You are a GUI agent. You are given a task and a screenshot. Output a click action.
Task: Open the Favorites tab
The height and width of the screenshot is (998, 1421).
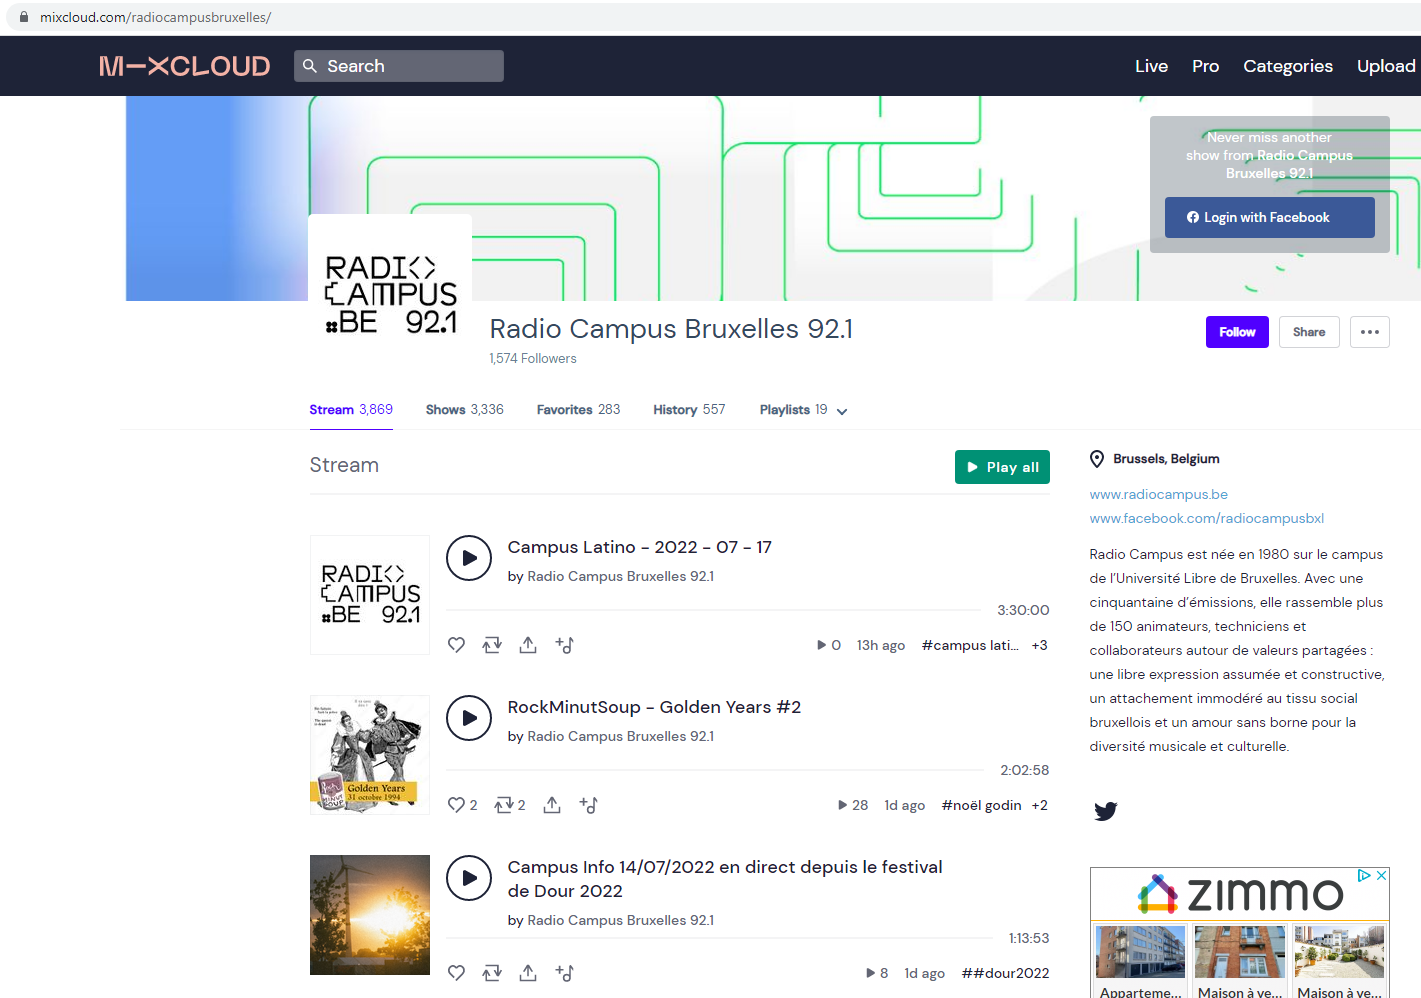[578, 410]
